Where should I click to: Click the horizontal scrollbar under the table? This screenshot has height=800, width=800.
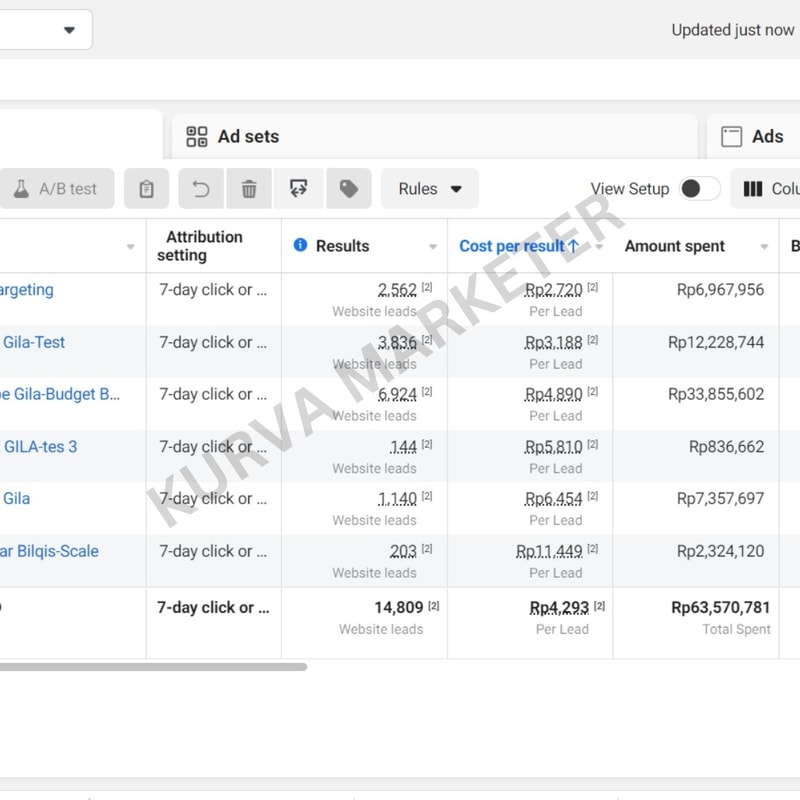(x=153, y=667)
